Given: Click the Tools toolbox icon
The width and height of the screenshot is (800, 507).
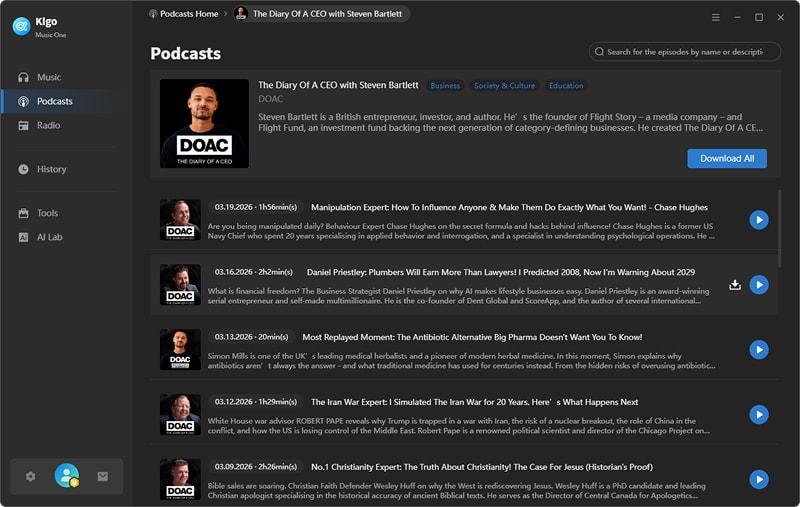Looking at the screenshot, I should click(23, 213).
